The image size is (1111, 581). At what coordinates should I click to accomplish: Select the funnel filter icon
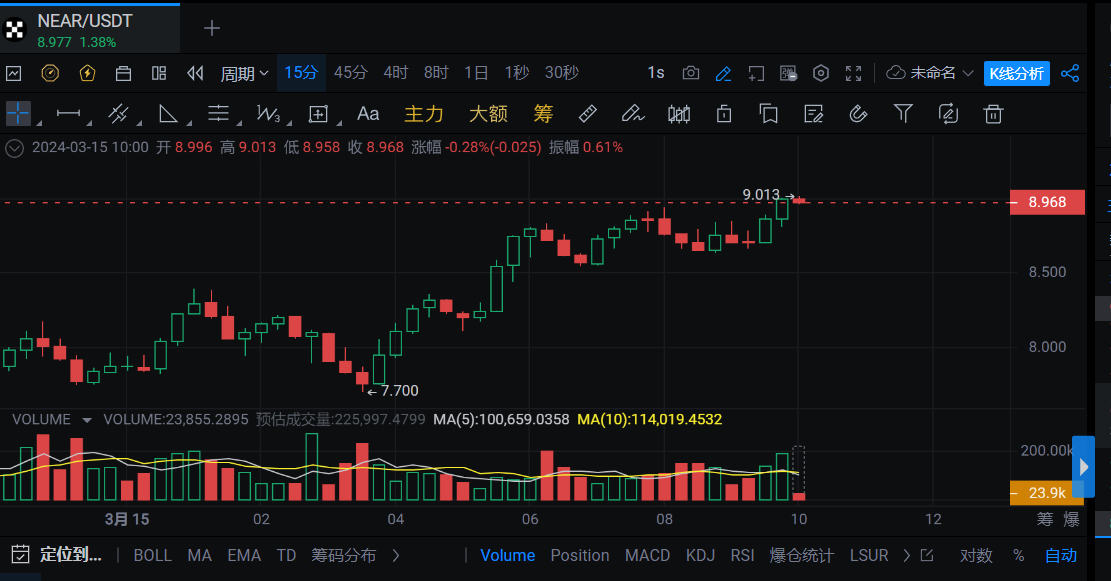click(x=904, y=114)
